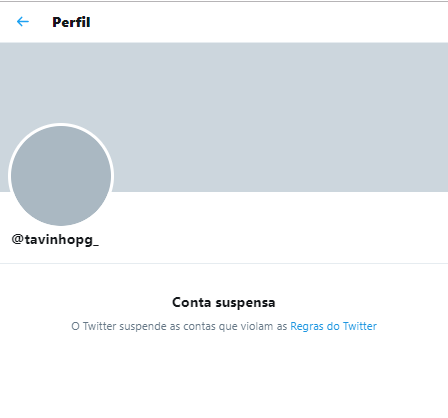The width and height of the screenshot is (448, 418).
Task: Click the white ring around the avatar
Action: tap(61, 125)
